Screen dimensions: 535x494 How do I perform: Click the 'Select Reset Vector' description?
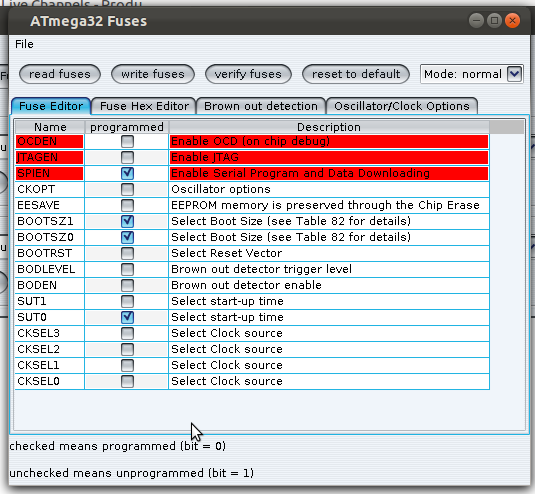[329, 253]
